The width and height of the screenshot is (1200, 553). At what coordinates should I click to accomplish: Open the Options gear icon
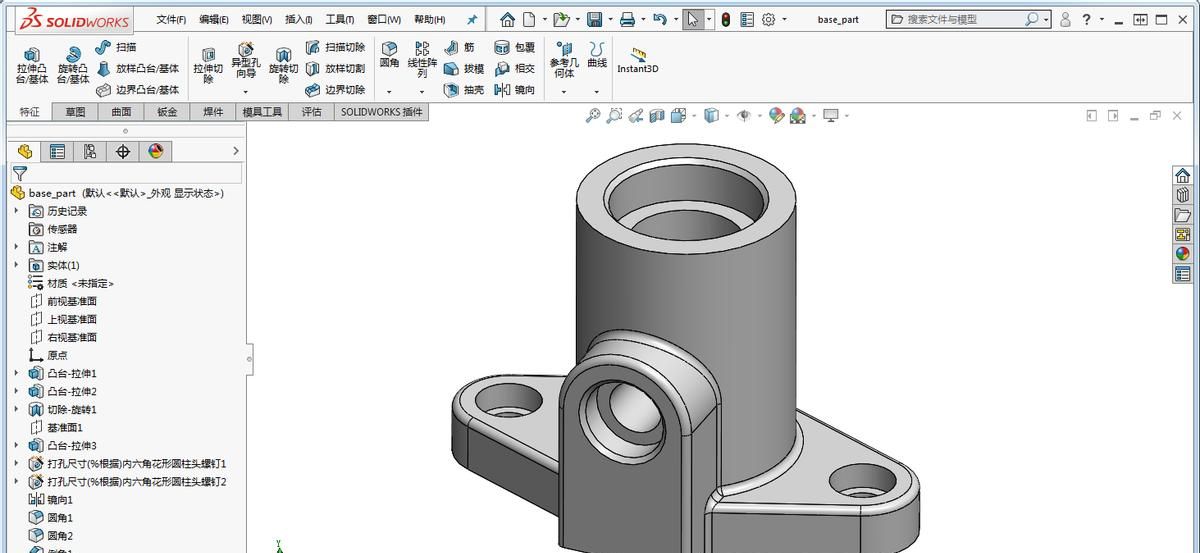coord(769,19)
